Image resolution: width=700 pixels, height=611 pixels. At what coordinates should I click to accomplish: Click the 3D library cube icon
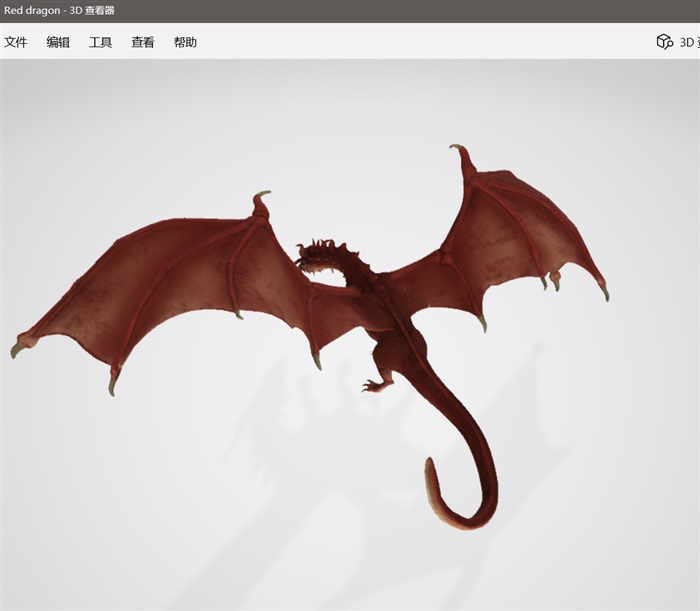664,42
